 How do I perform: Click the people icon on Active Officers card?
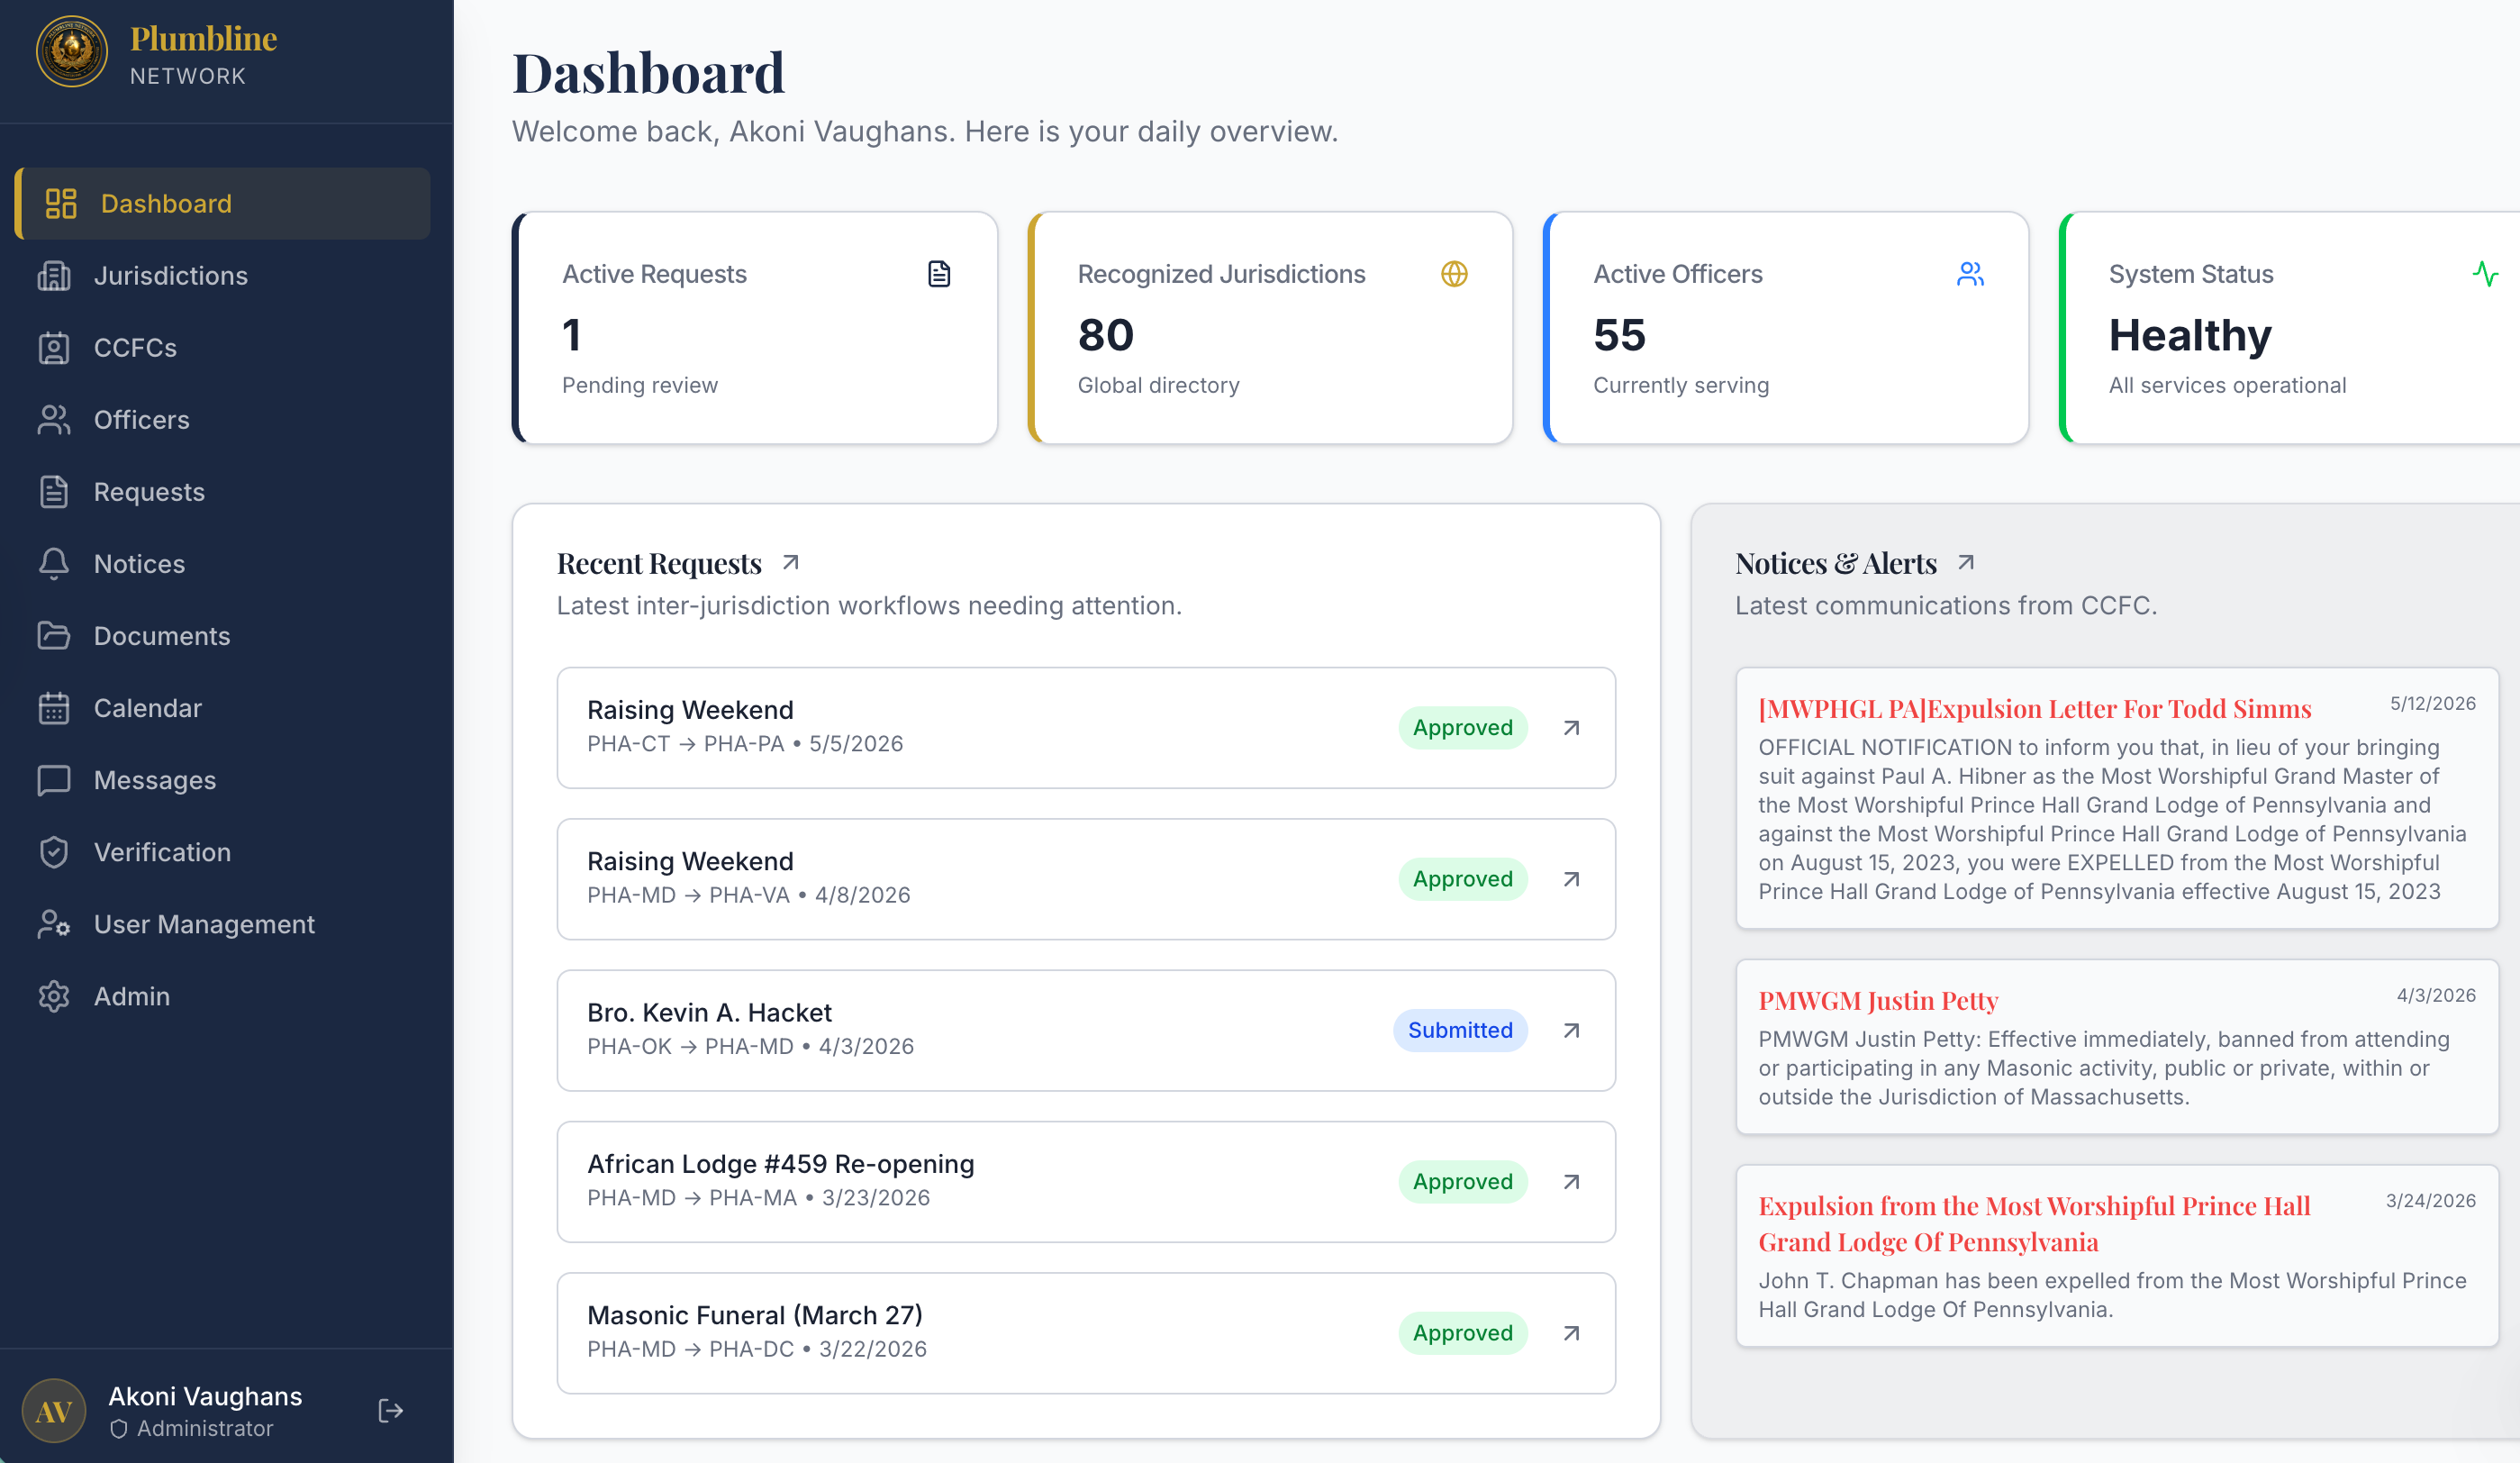tap(1970, 274)
